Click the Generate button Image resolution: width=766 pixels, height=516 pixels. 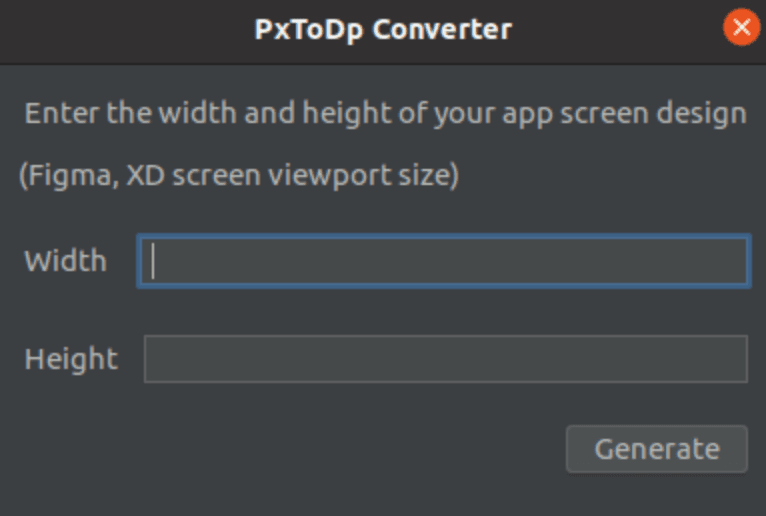click(x=657, y=449)
